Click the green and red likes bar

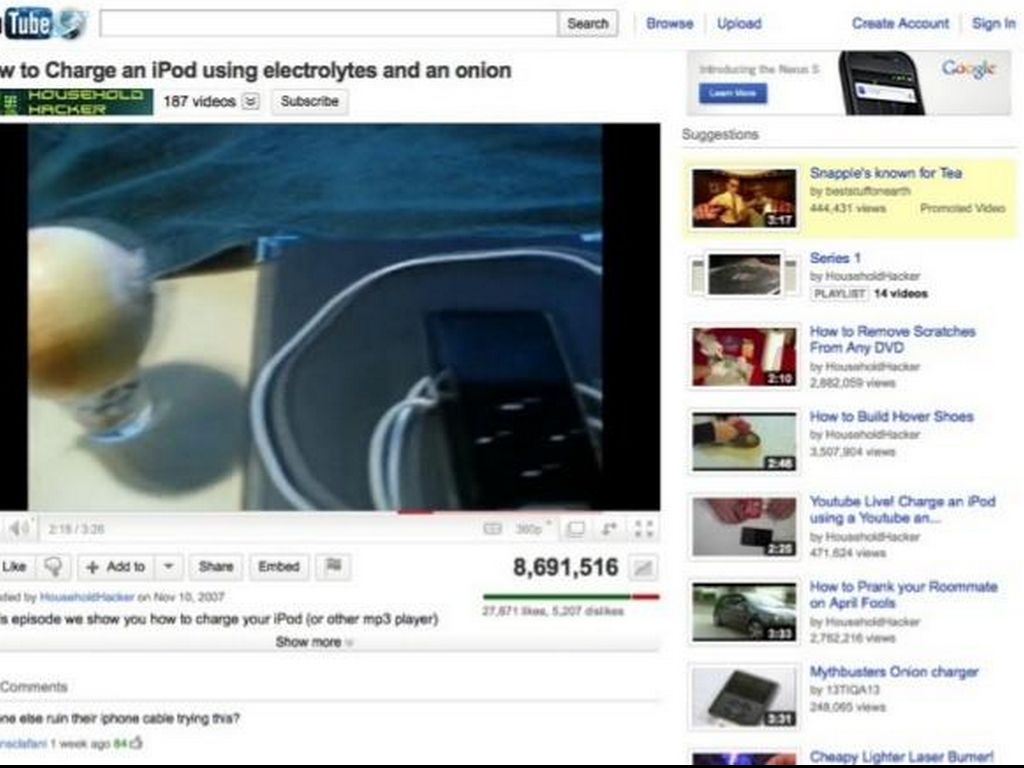pos(571,596)
